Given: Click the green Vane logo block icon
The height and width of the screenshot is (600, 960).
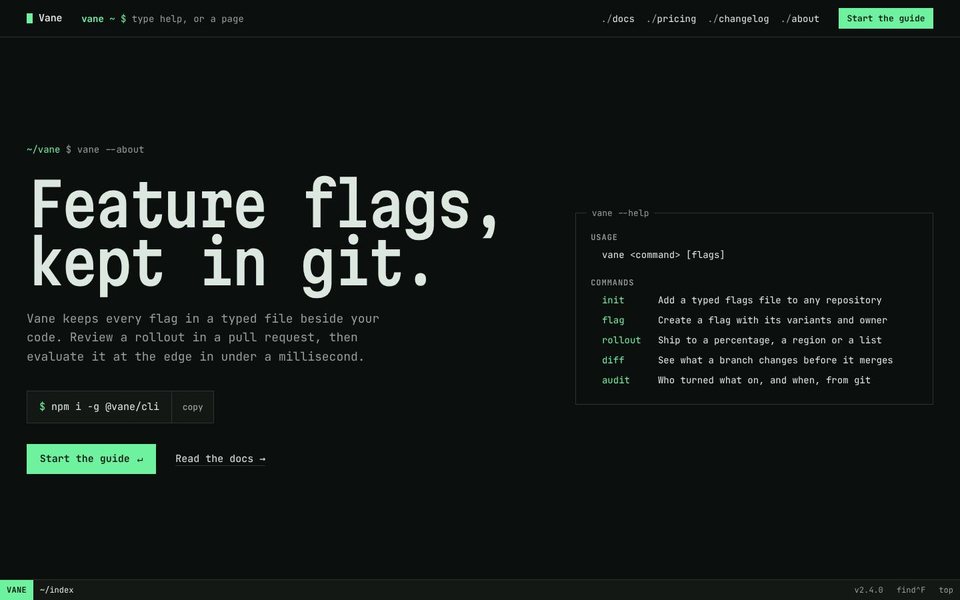Looking at the screenshot, I should click(x=29, y=18).
